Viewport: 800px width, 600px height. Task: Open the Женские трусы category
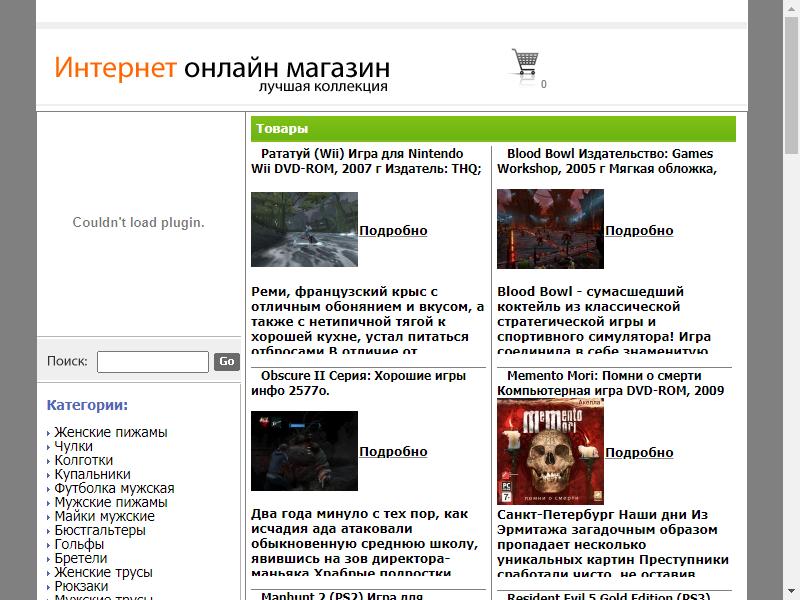[103, 572]
